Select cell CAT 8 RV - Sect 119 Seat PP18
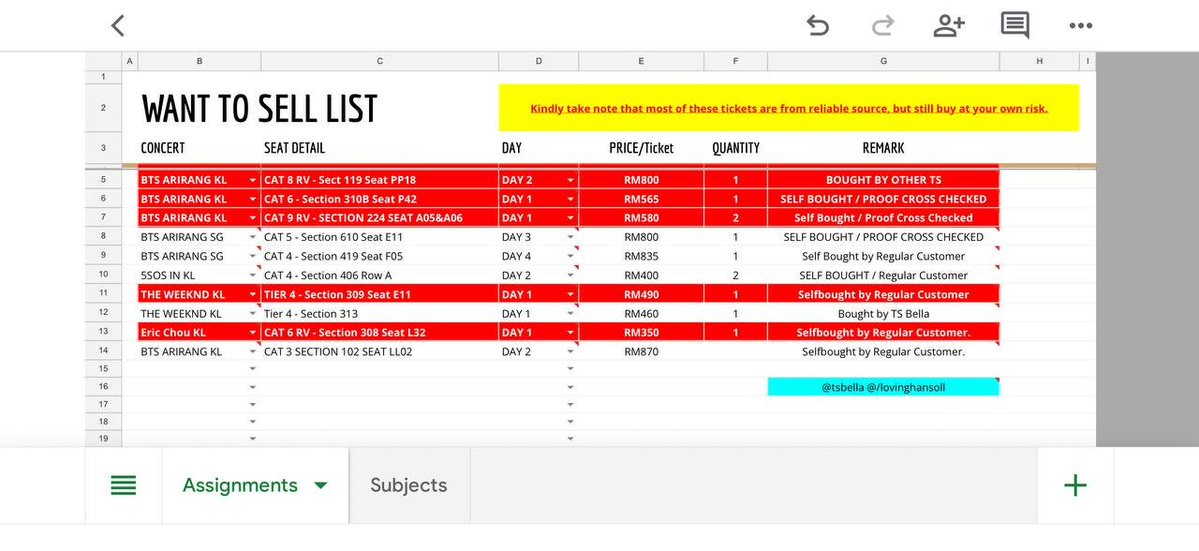 pos(380,180)
